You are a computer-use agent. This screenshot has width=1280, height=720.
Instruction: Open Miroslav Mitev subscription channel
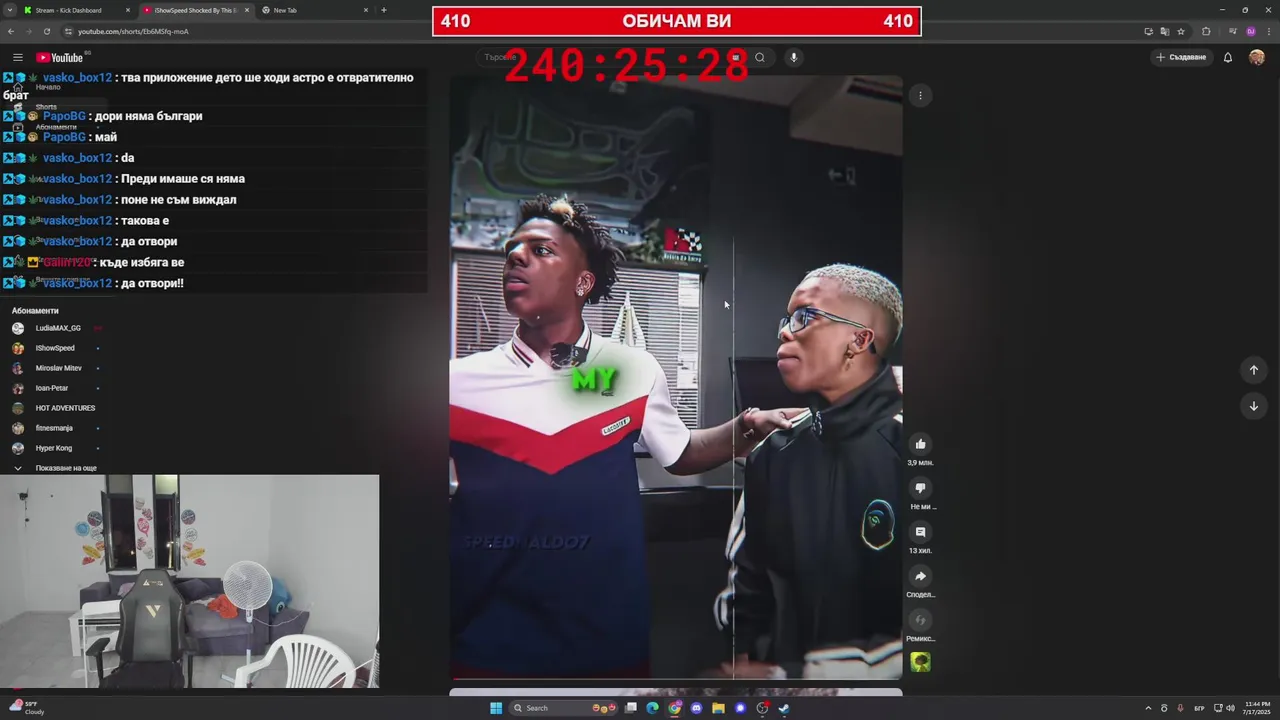point(58,368)
